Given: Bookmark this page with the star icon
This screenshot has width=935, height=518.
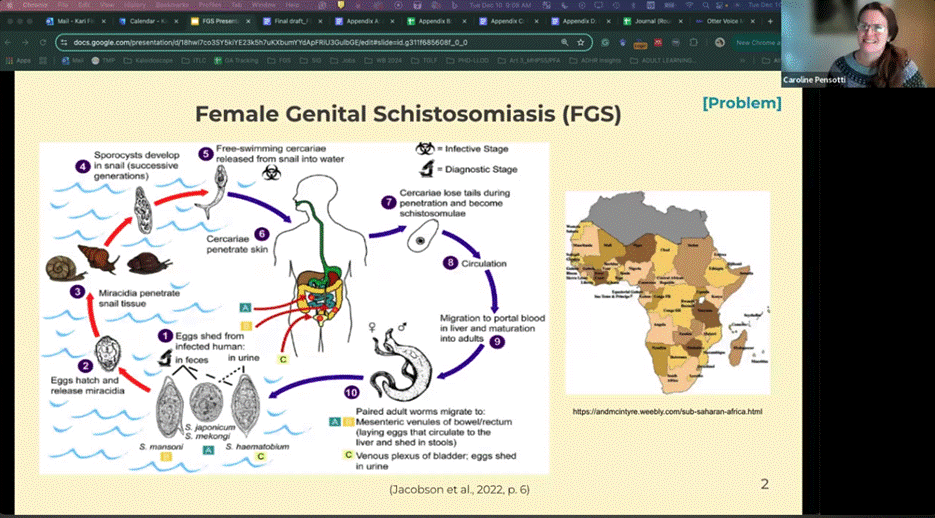Looking at the screenshot, I should click(x=581, y=43).
